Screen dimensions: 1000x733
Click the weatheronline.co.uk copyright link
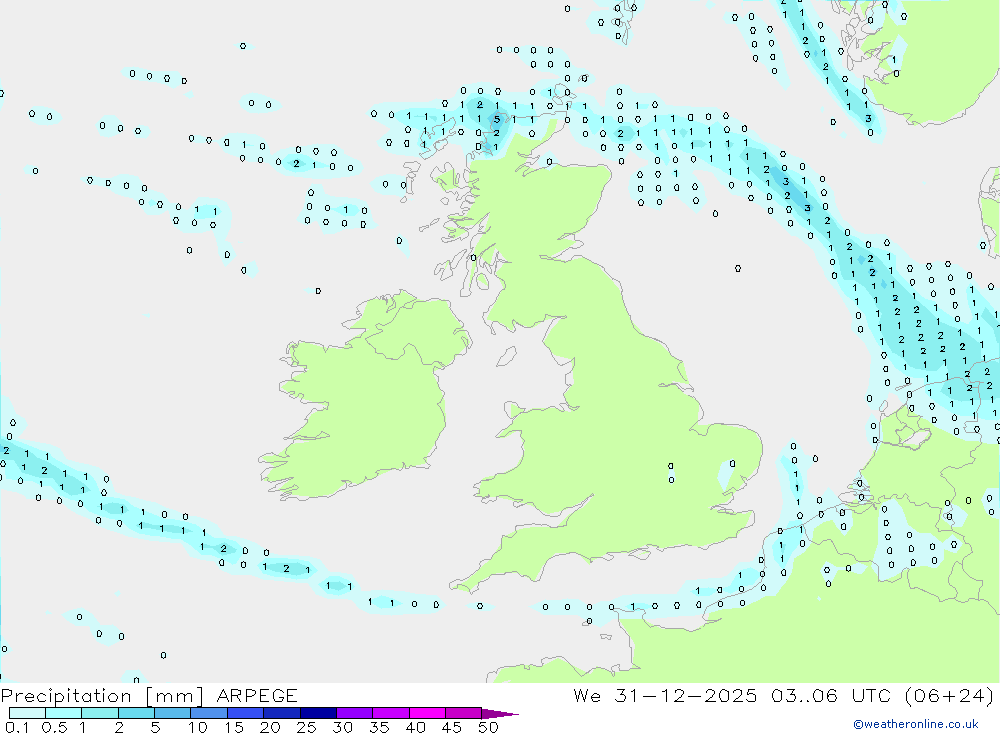916,724
